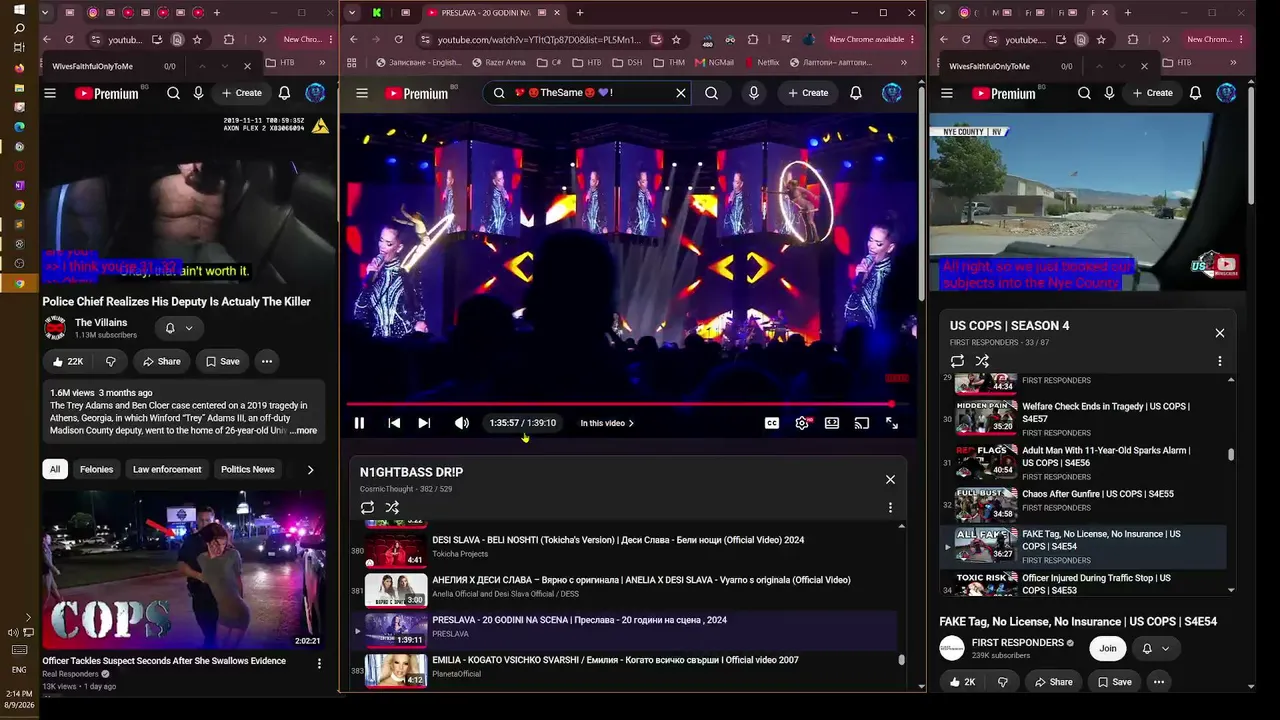Switch middle player to theater mode
This screenshot has height=720, width=1280.
pyautogui.click(x=832, y=423)
